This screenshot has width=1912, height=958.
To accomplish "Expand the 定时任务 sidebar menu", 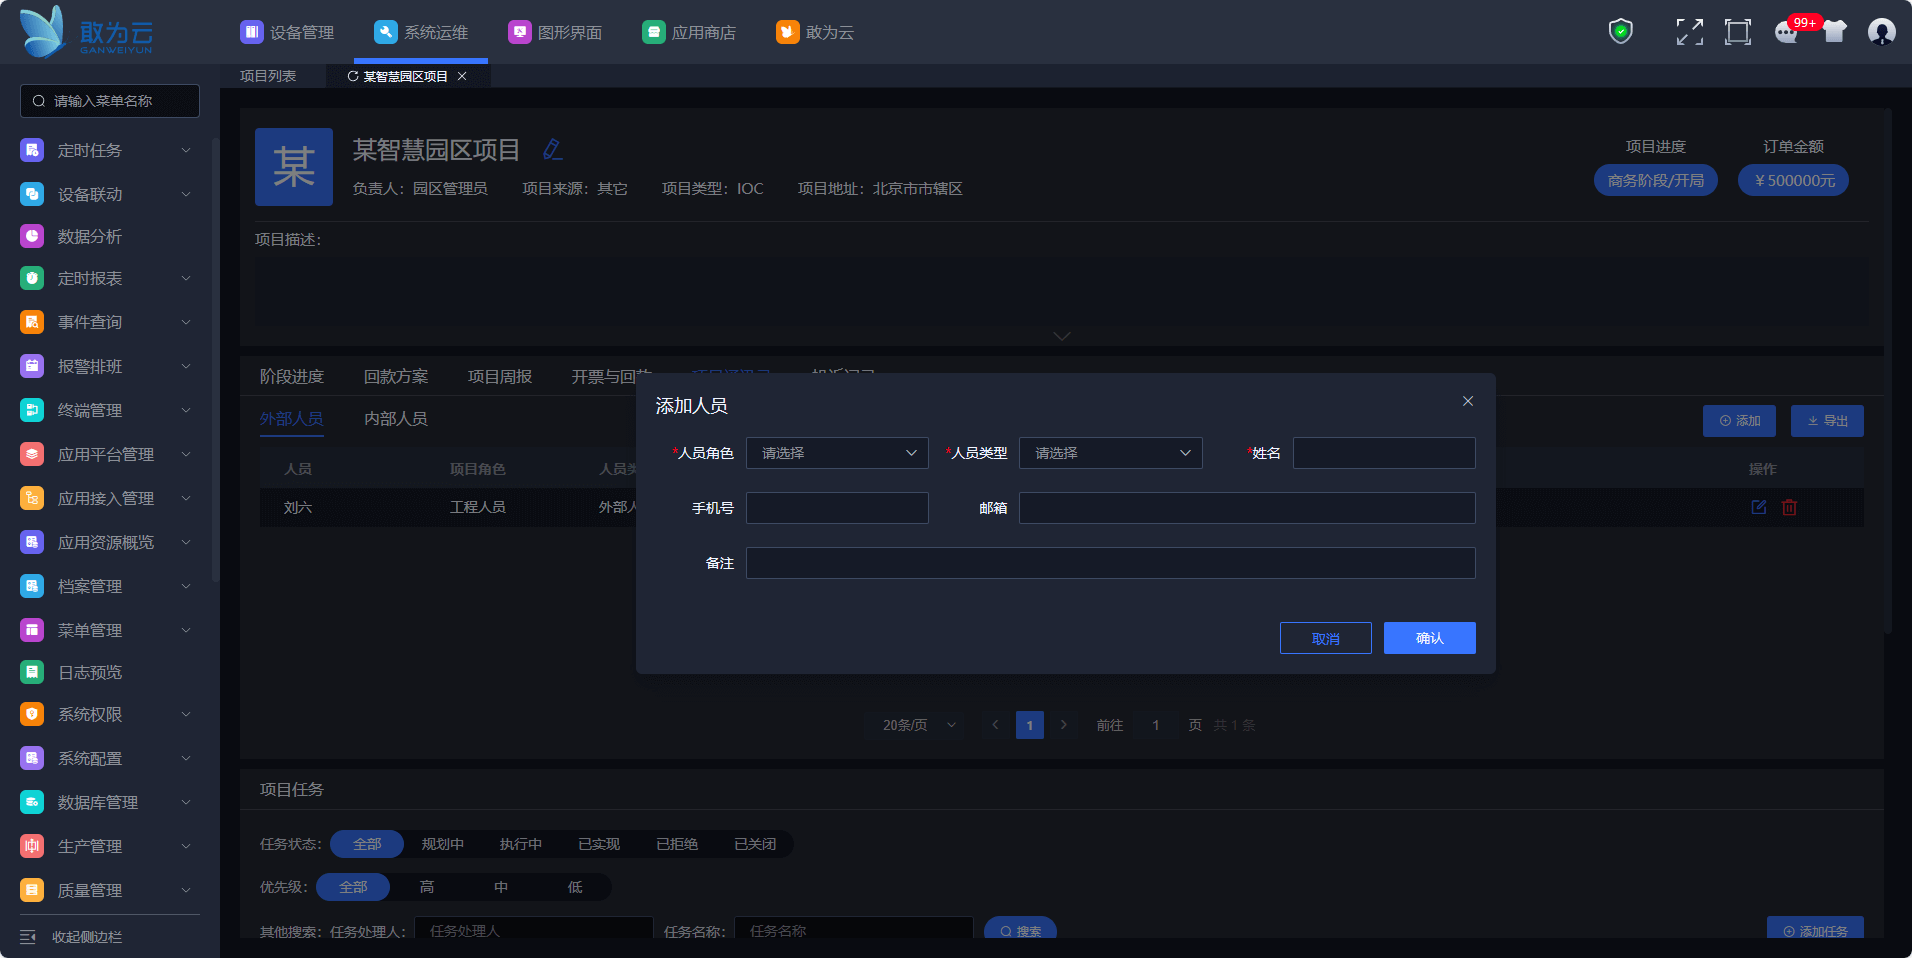I will pyautogui.click(x=105, y=150).
